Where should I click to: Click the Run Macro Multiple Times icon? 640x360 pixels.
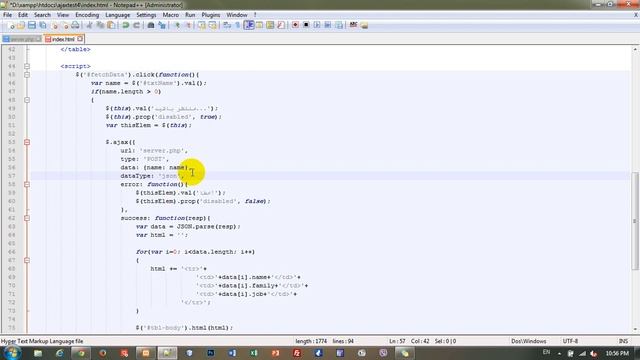coord(328,25)
